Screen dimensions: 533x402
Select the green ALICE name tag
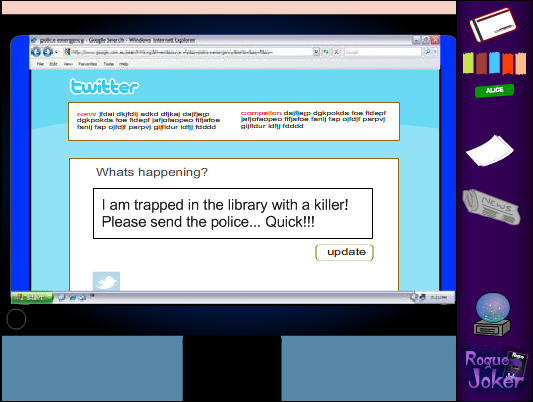[495, 90]
